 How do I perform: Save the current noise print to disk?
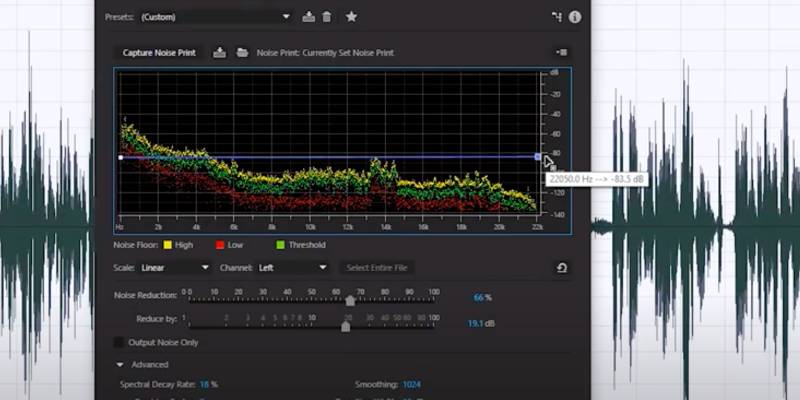[220, 52]
